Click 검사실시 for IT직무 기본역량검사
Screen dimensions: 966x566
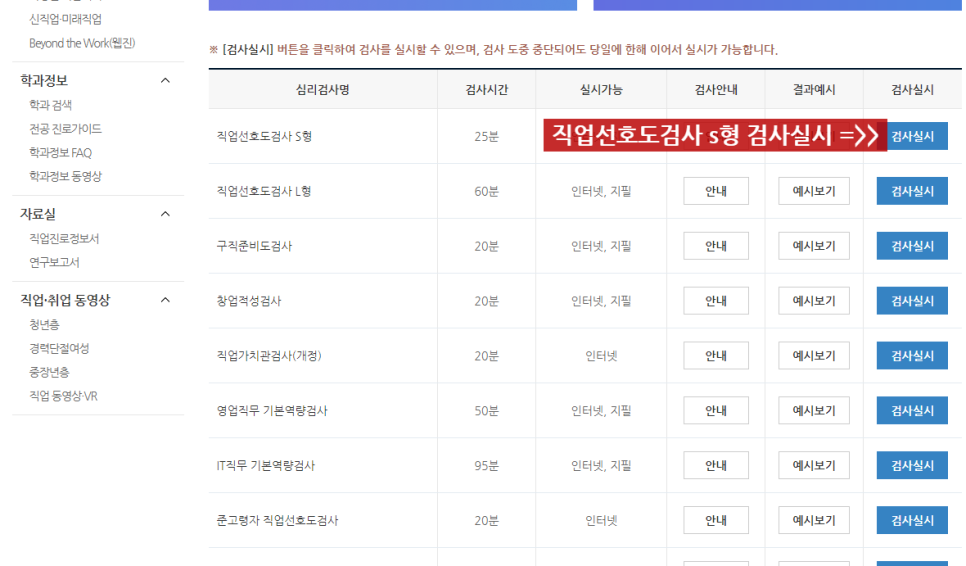point(912,465)
